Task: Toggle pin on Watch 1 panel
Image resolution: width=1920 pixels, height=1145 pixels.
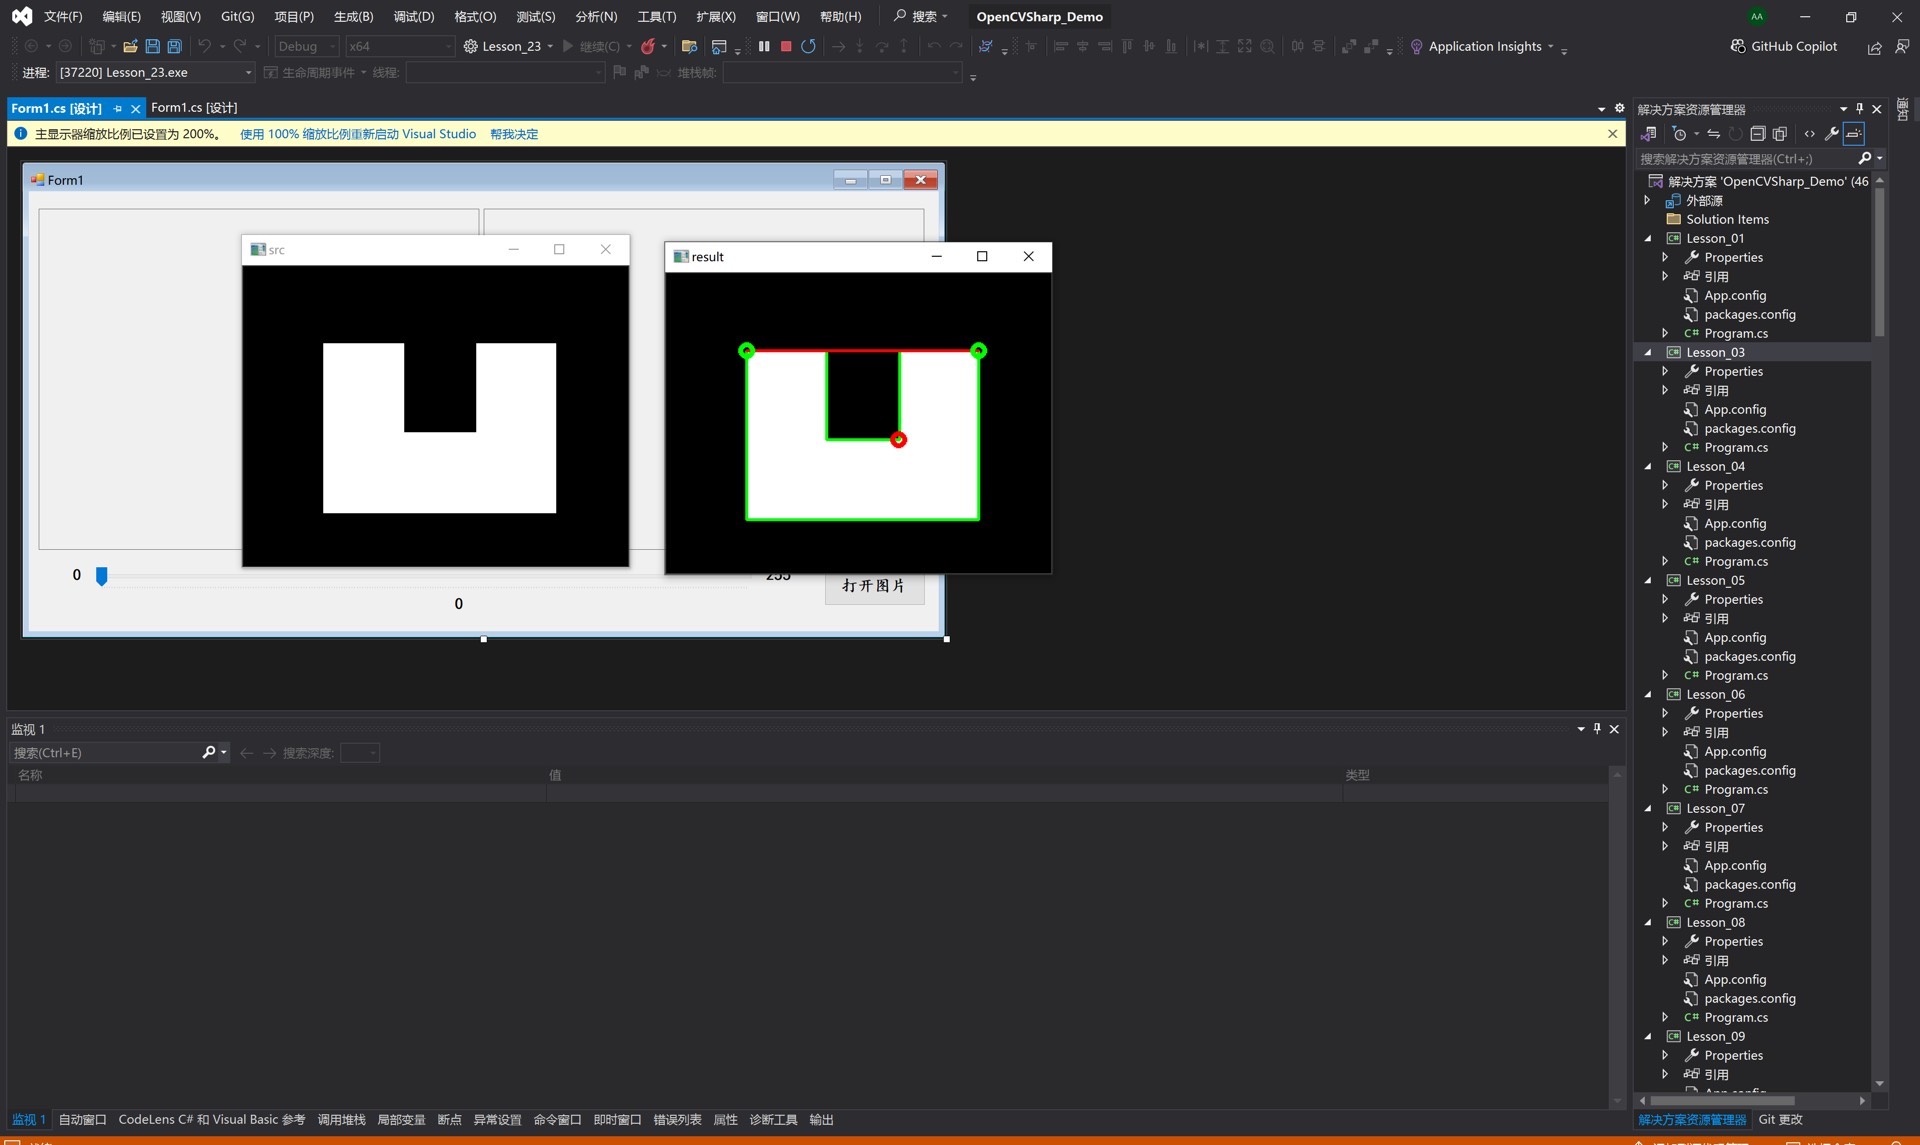Action: (1597, 728)
